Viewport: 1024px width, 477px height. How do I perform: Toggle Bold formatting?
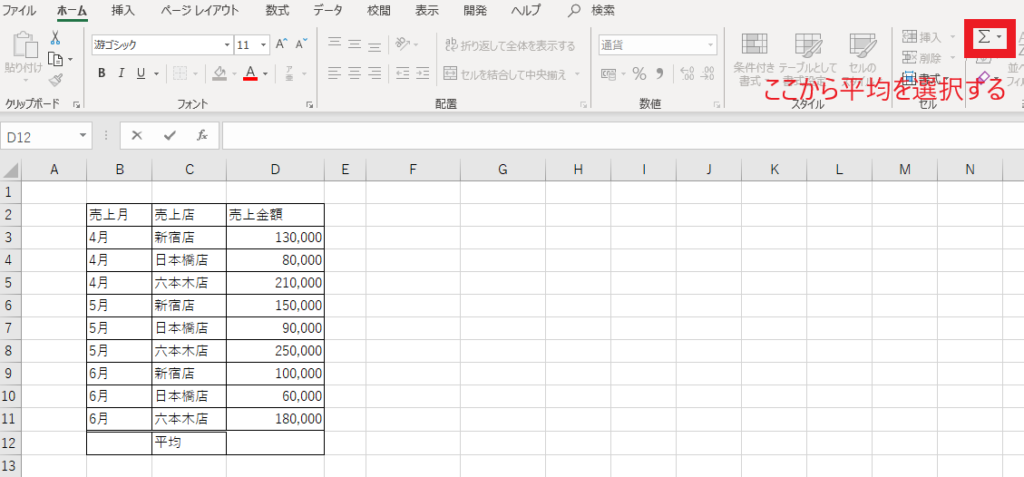[x=101, y=73]
